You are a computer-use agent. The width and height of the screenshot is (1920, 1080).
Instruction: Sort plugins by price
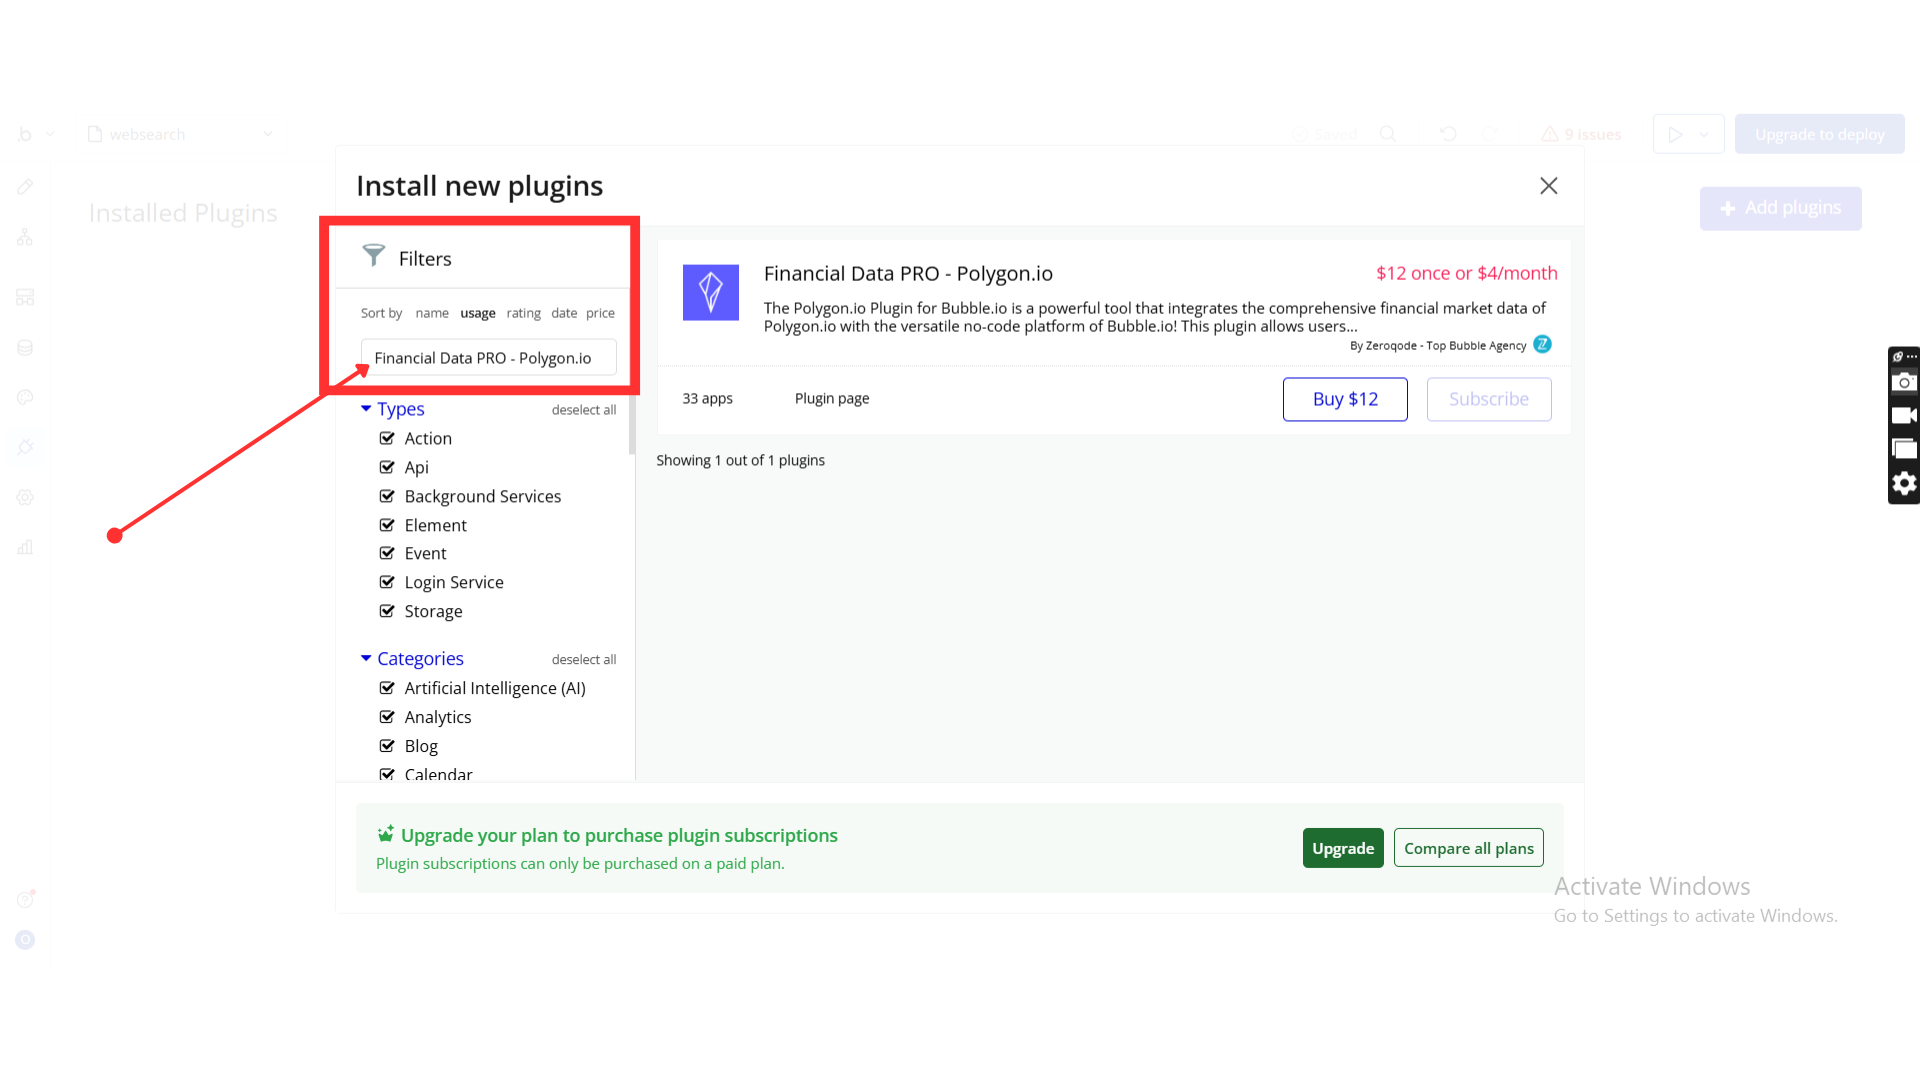tap(600, 313)
